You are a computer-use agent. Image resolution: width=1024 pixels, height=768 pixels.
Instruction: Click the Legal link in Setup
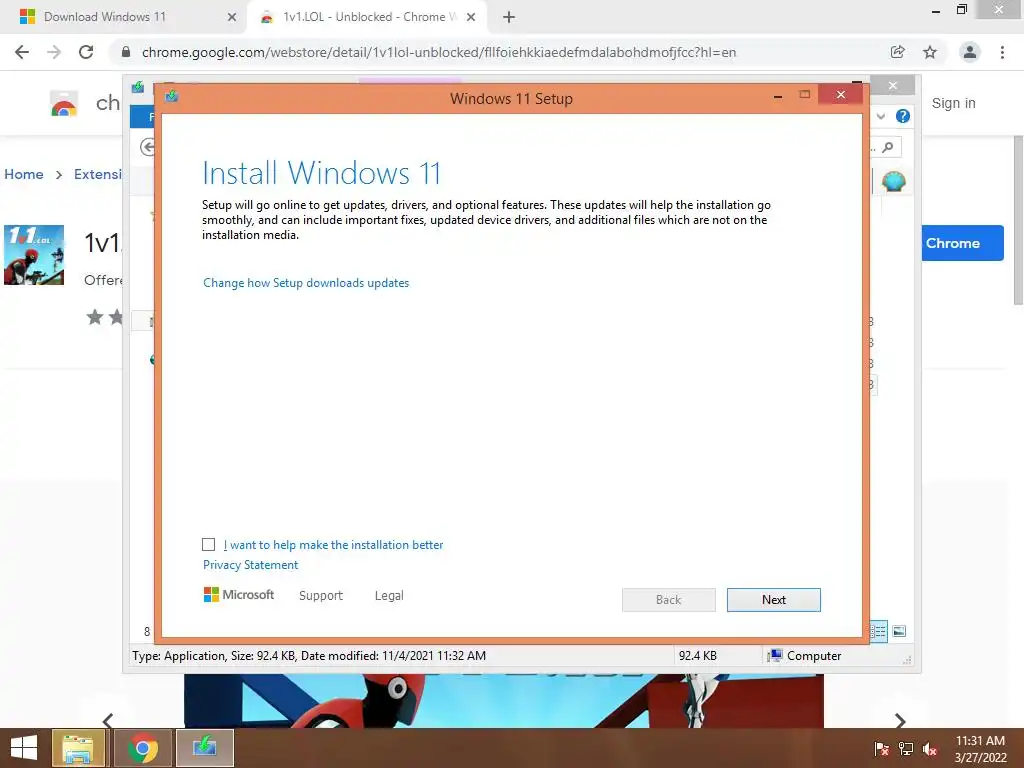tap(389, 596)
